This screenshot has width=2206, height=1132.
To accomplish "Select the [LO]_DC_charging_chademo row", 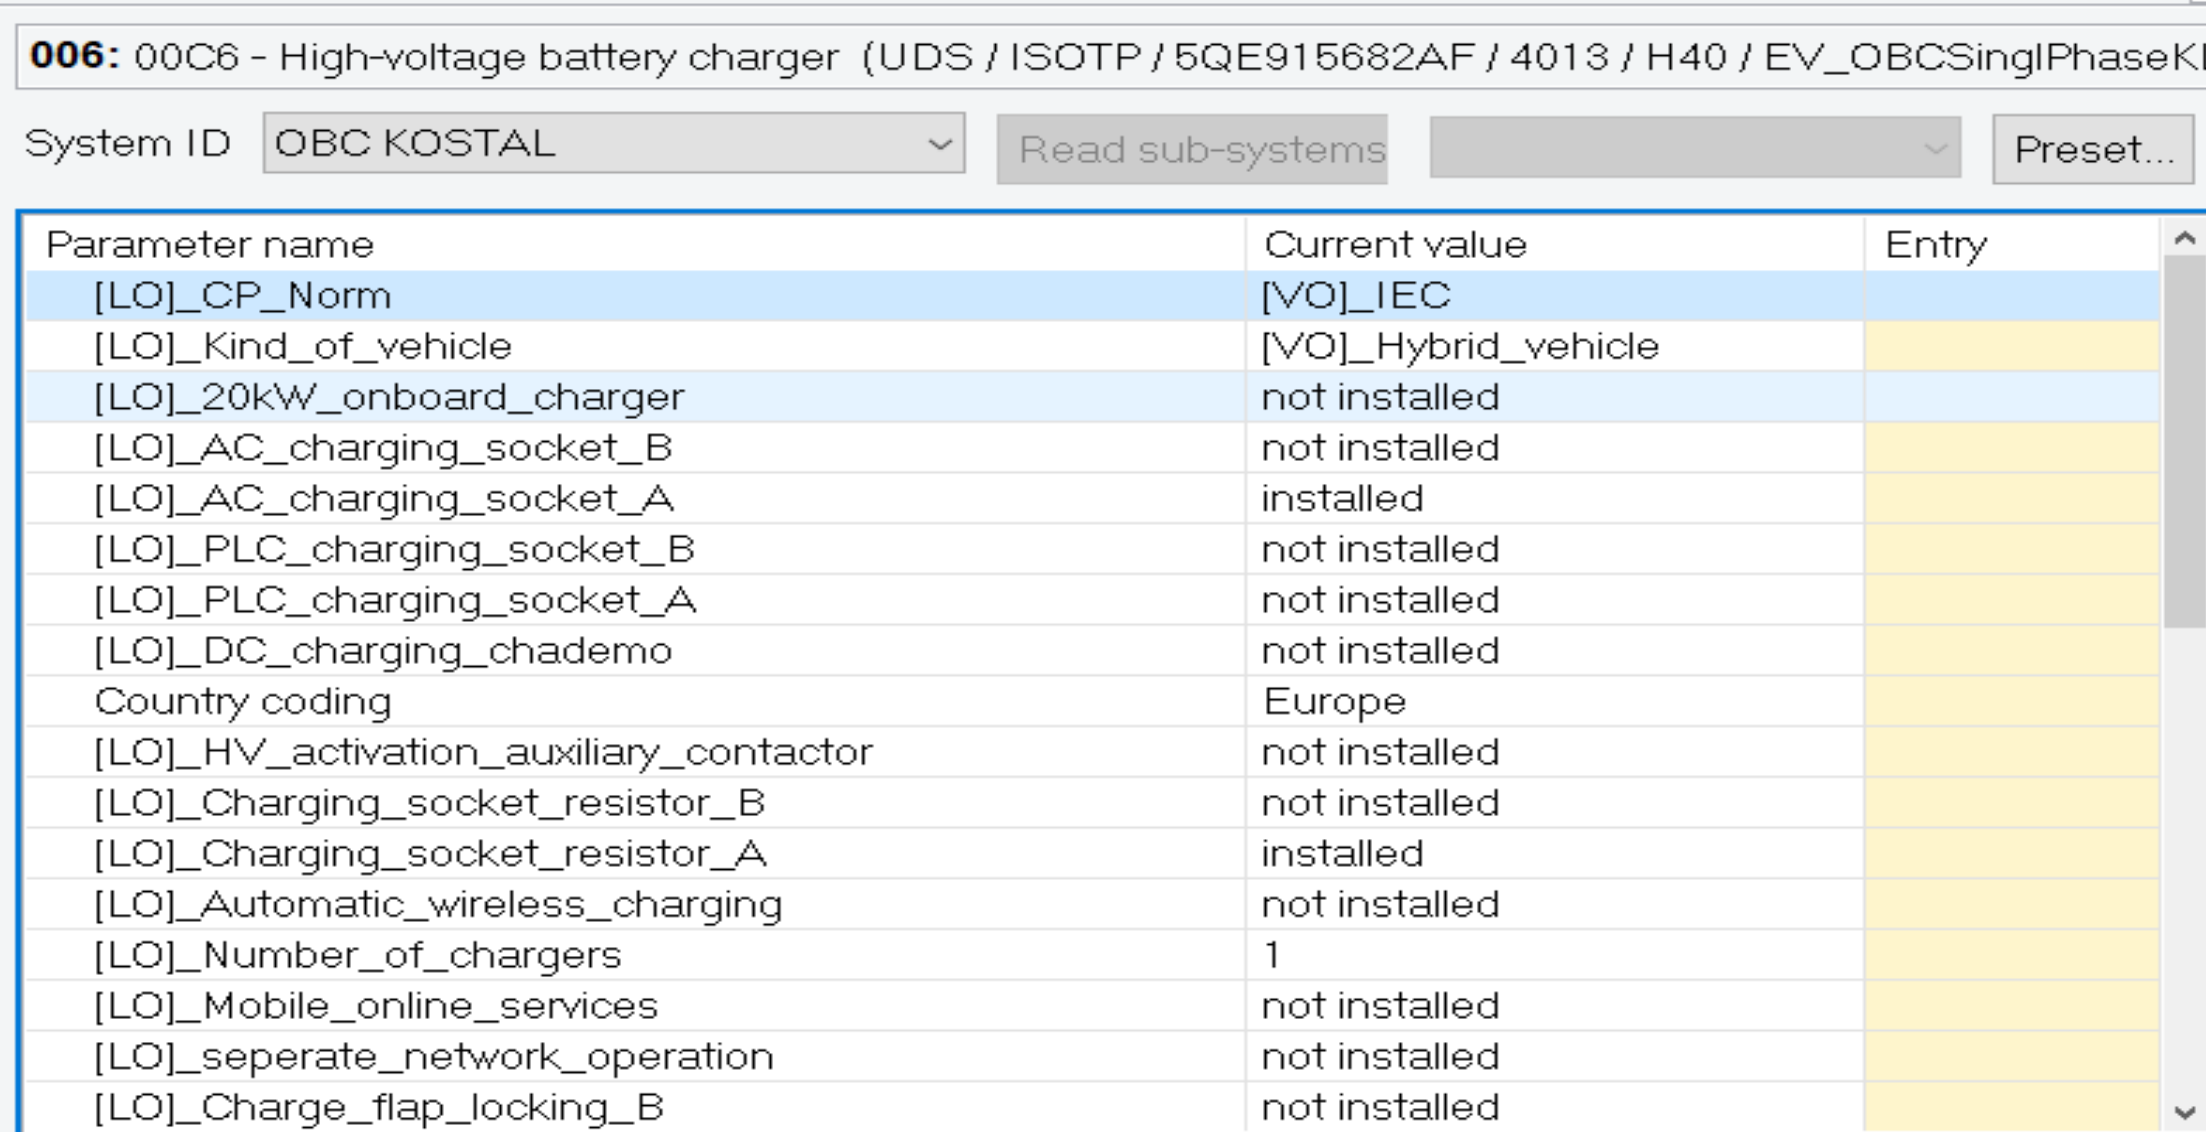I will [x=382, y=651].
